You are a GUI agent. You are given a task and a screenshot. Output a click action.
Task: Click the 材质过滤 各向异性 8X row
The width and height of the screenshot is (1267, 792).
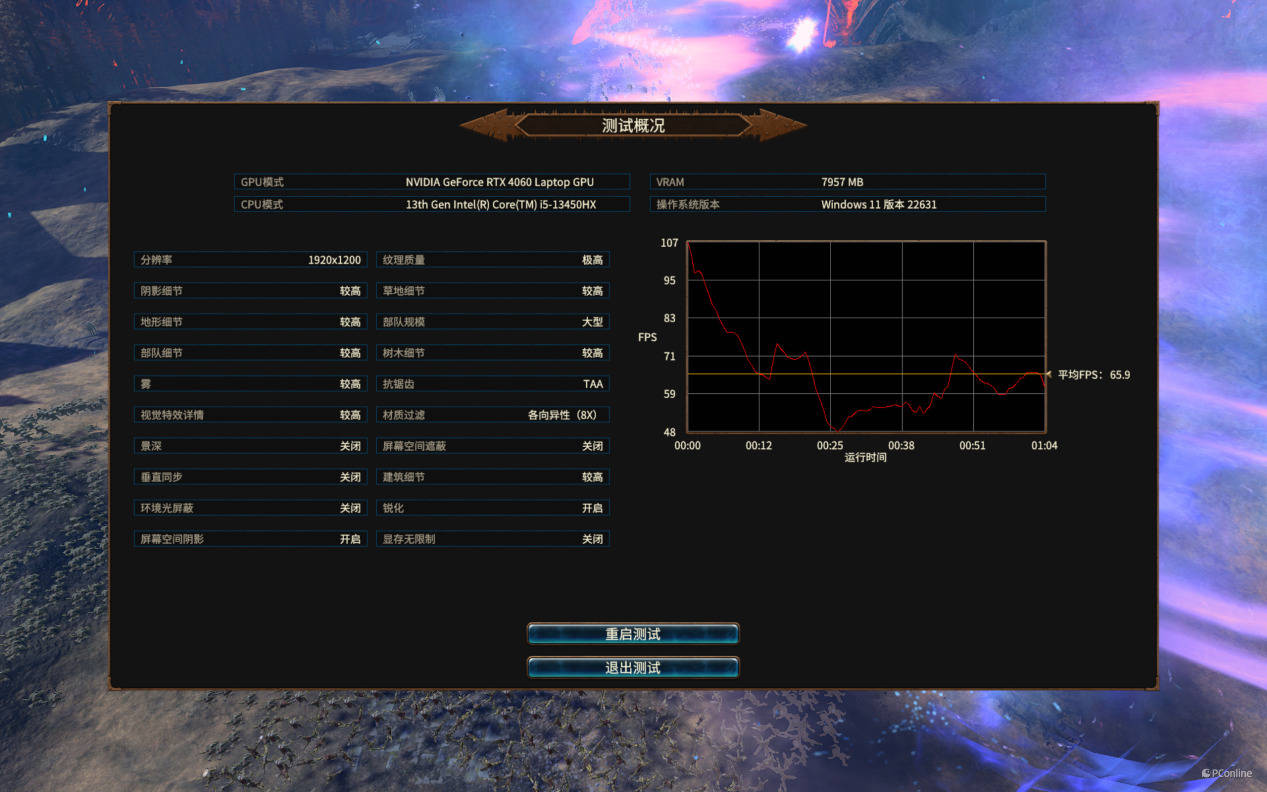[493, 415]
